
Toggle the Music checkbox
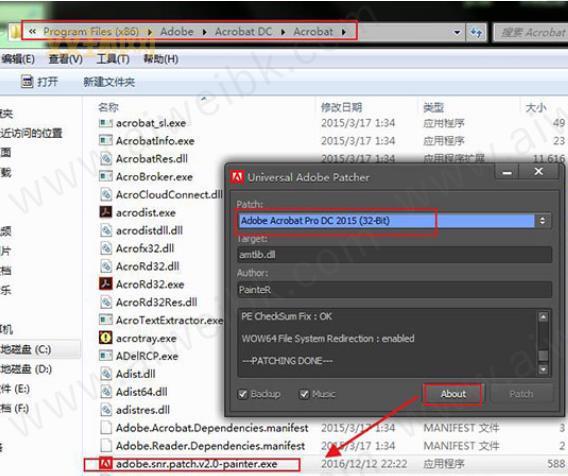click(x=304, y=394)
